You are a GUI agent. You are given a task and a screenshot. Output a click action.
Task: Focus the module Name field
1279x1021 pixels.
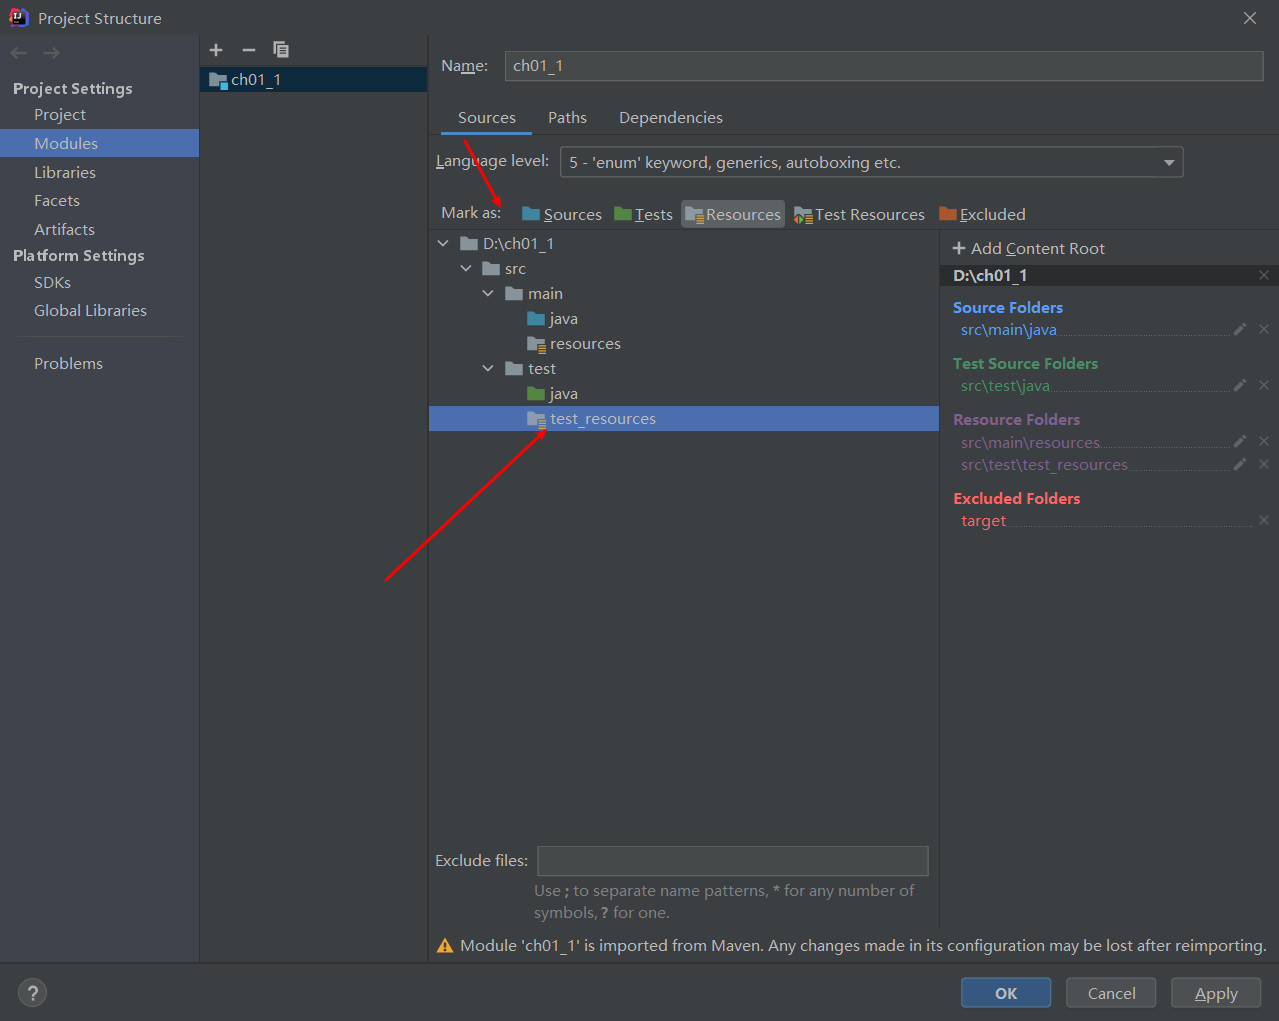(884, 66)
